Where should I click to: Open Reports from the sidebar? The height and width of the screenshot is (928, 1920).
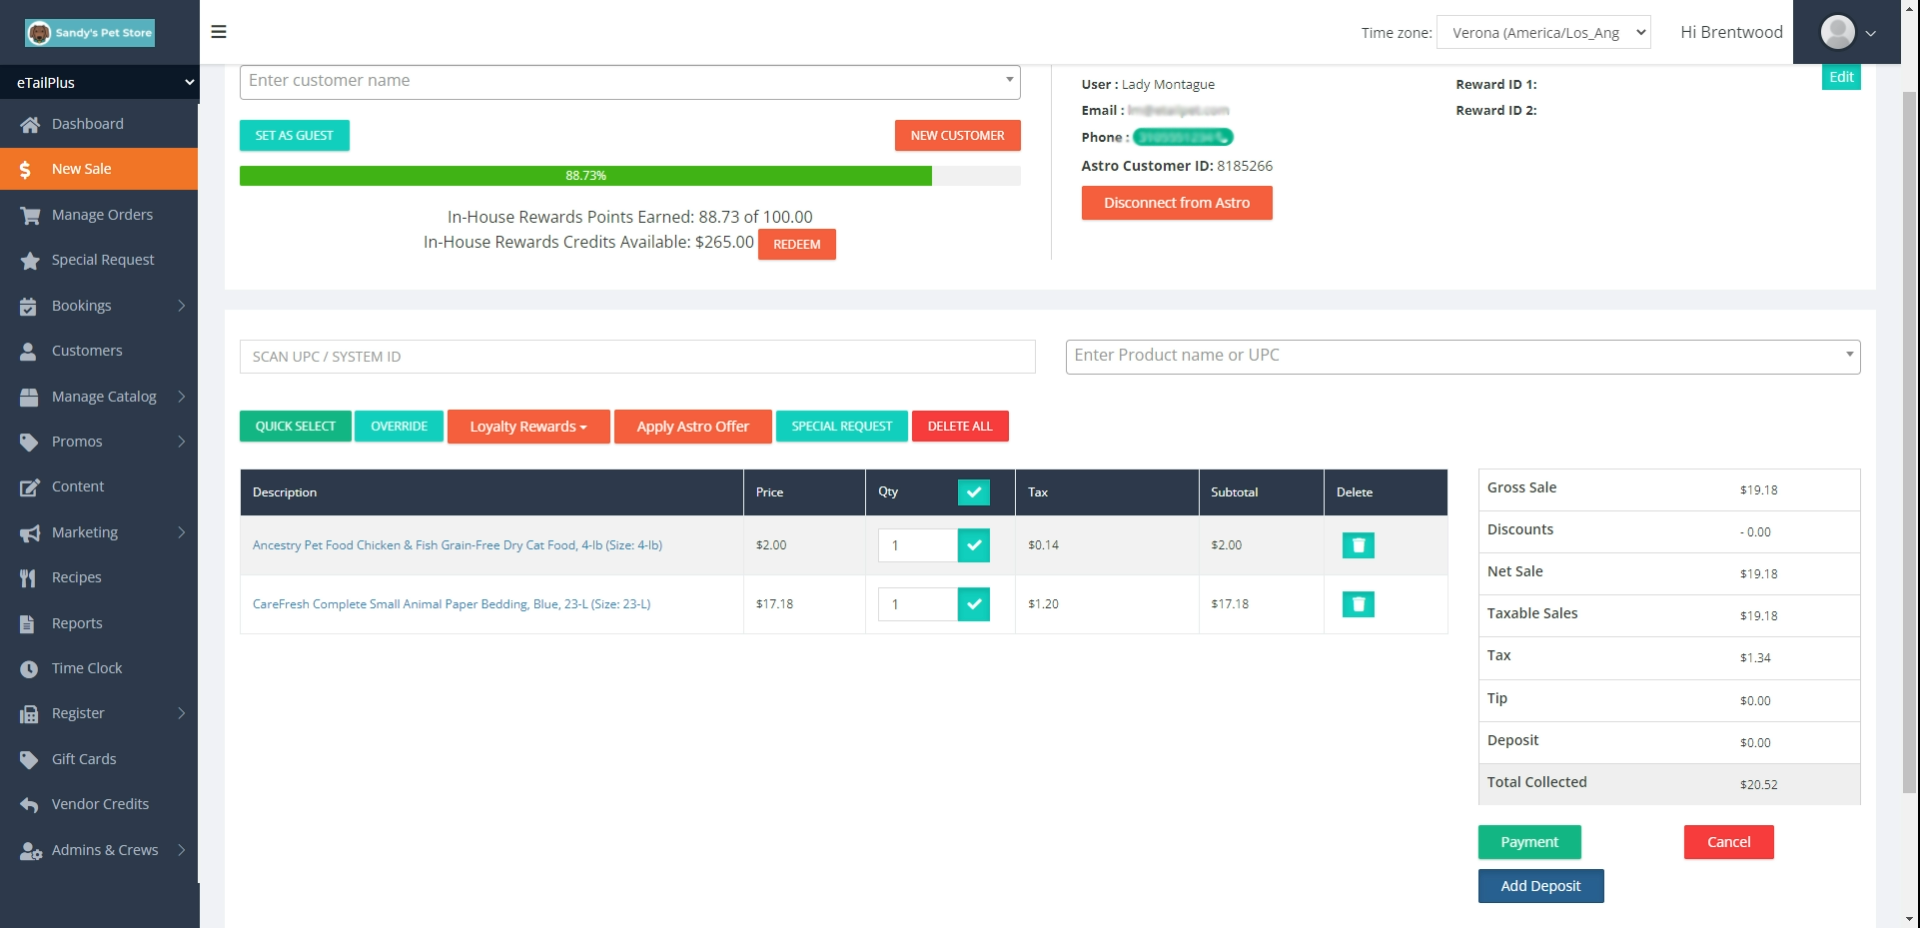[x=77, y=623]
